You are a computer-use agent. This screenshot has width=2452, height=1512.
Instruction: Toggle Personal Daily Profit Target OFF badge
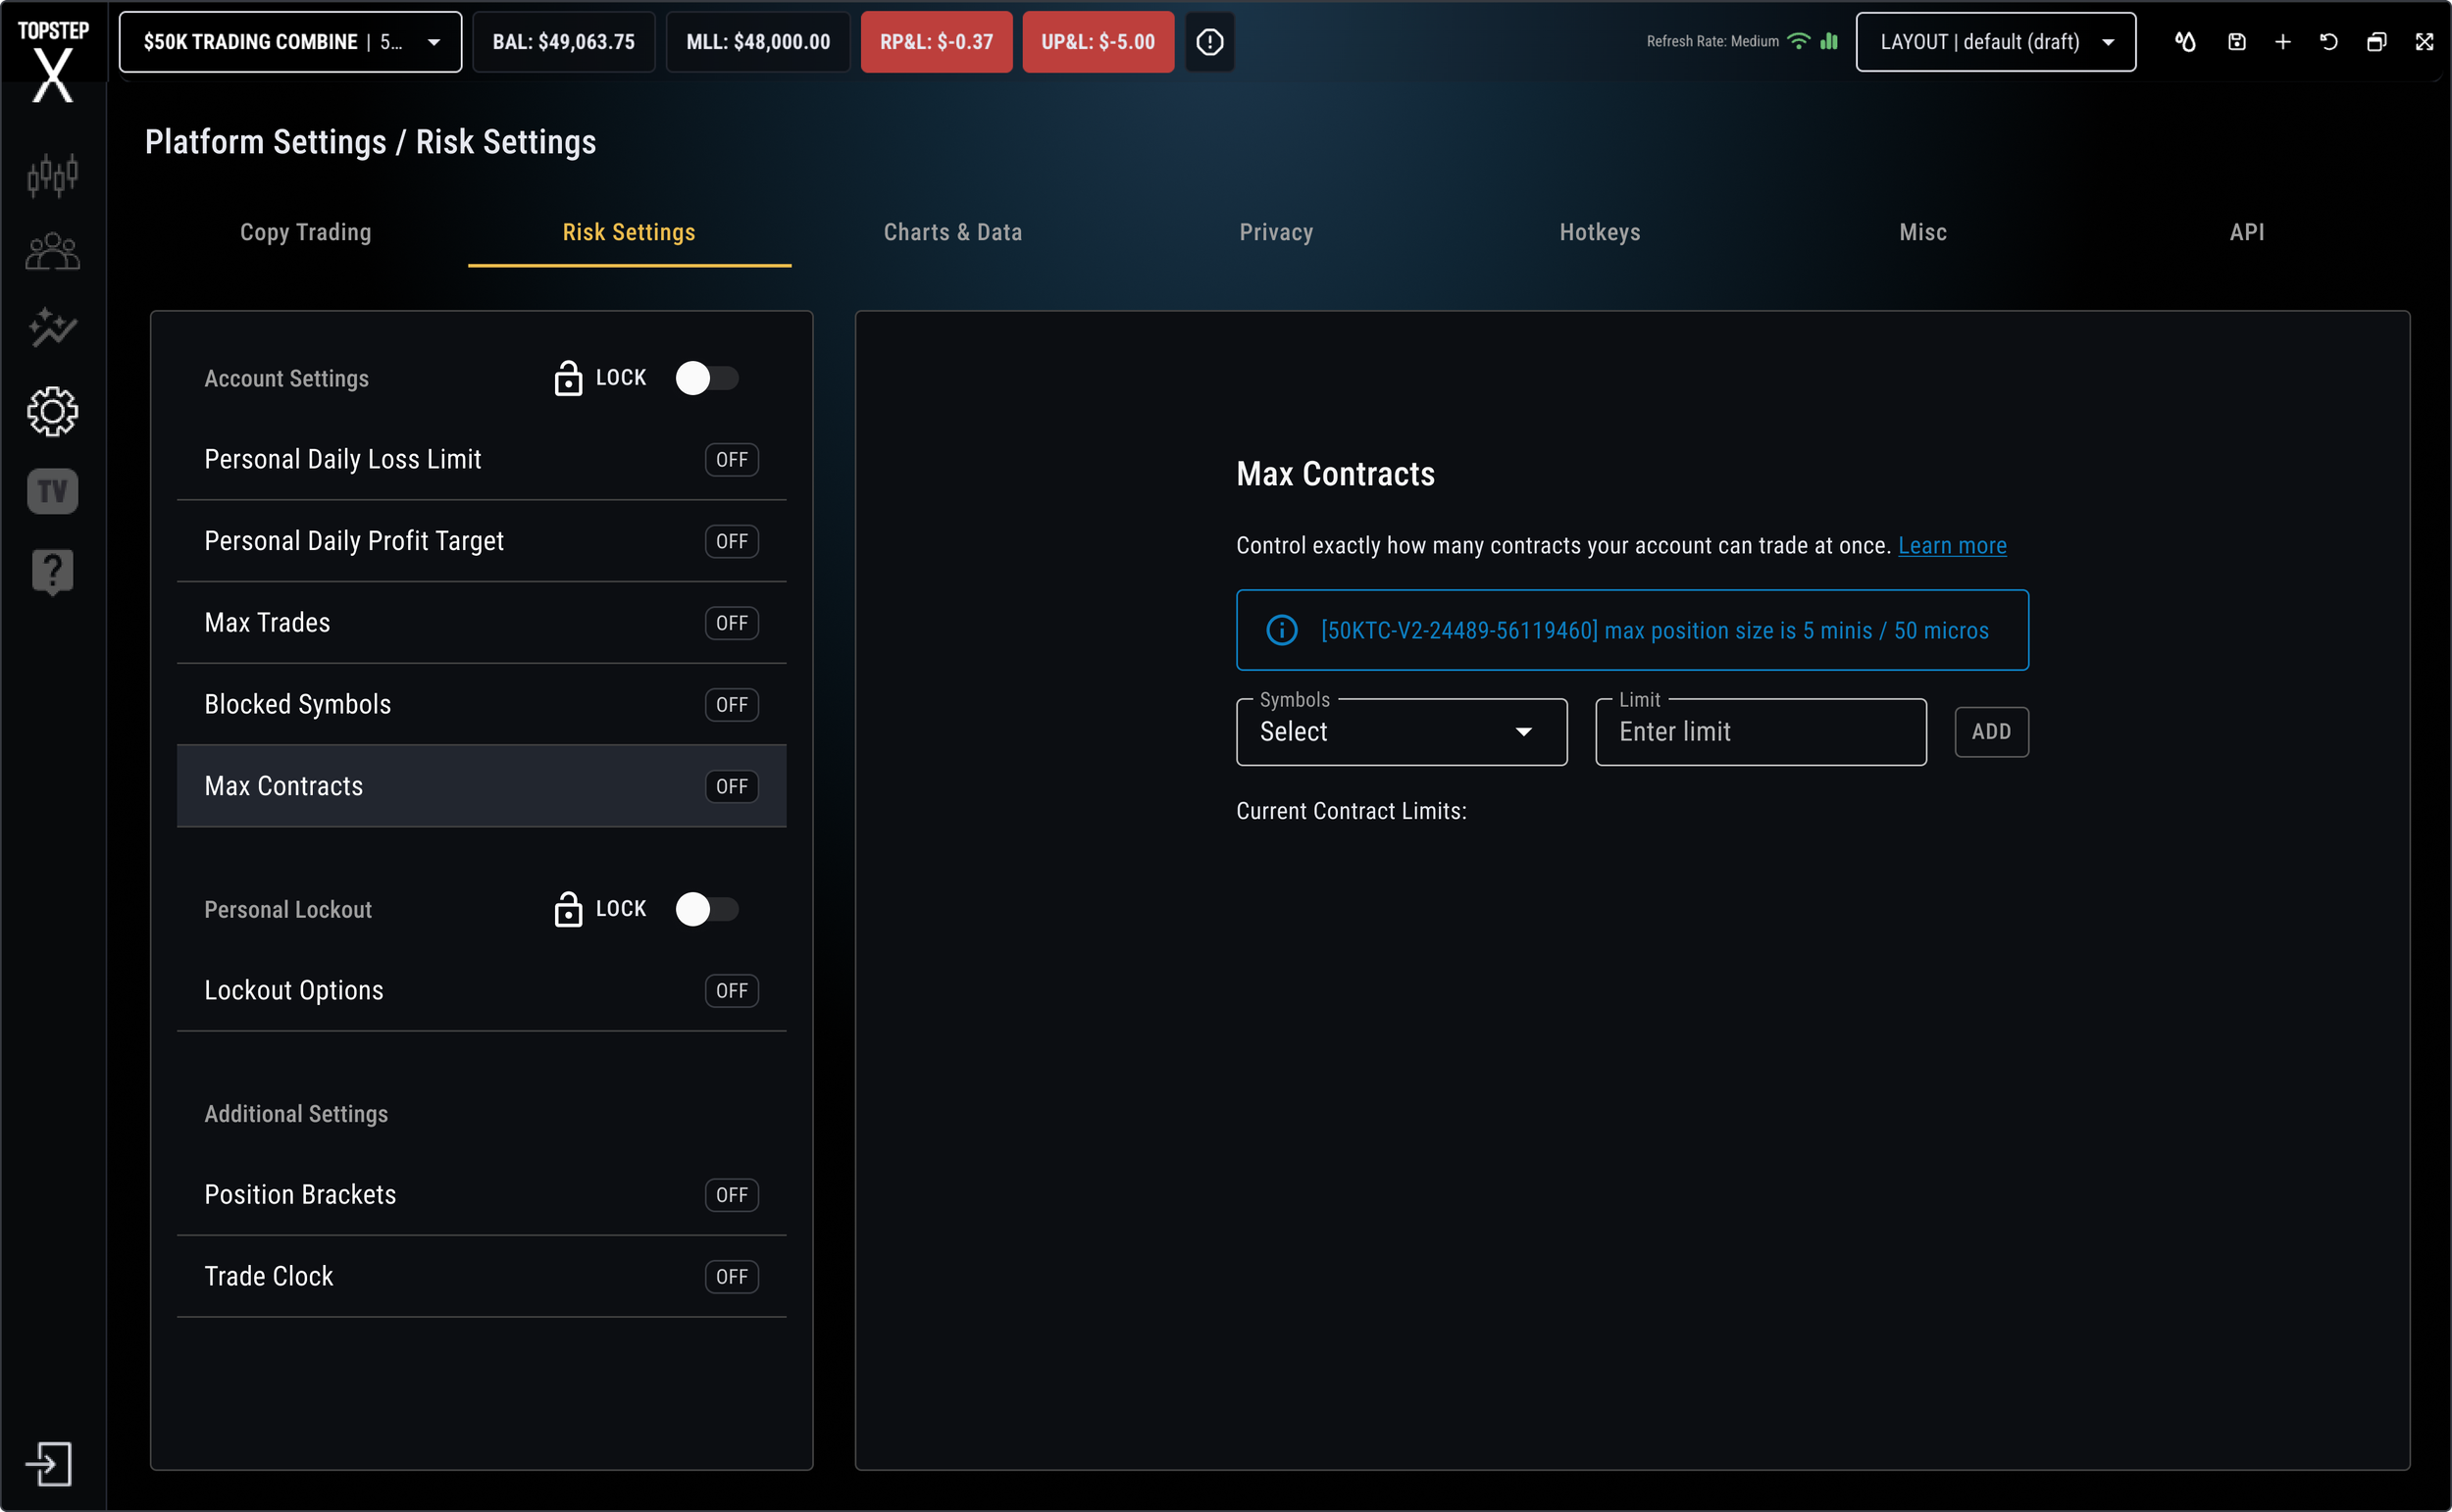[x=732, y=541]
